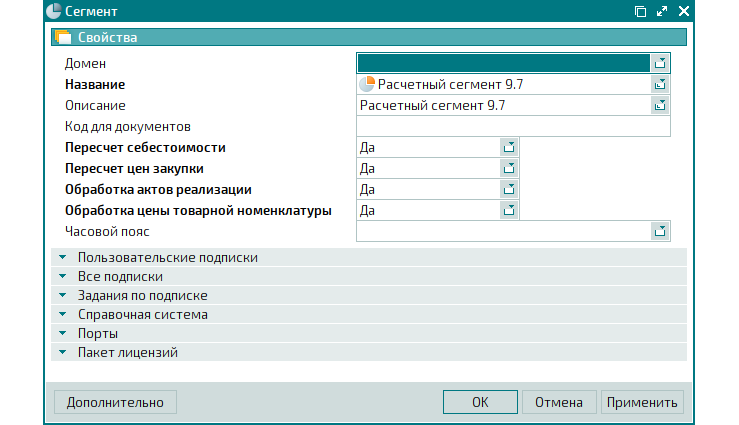Image resolution: width=739 pixels, height=425 pixels.
Task: Click the expand arrows icon in title bar
Action: pyautogui.click(x=662, y=11)
